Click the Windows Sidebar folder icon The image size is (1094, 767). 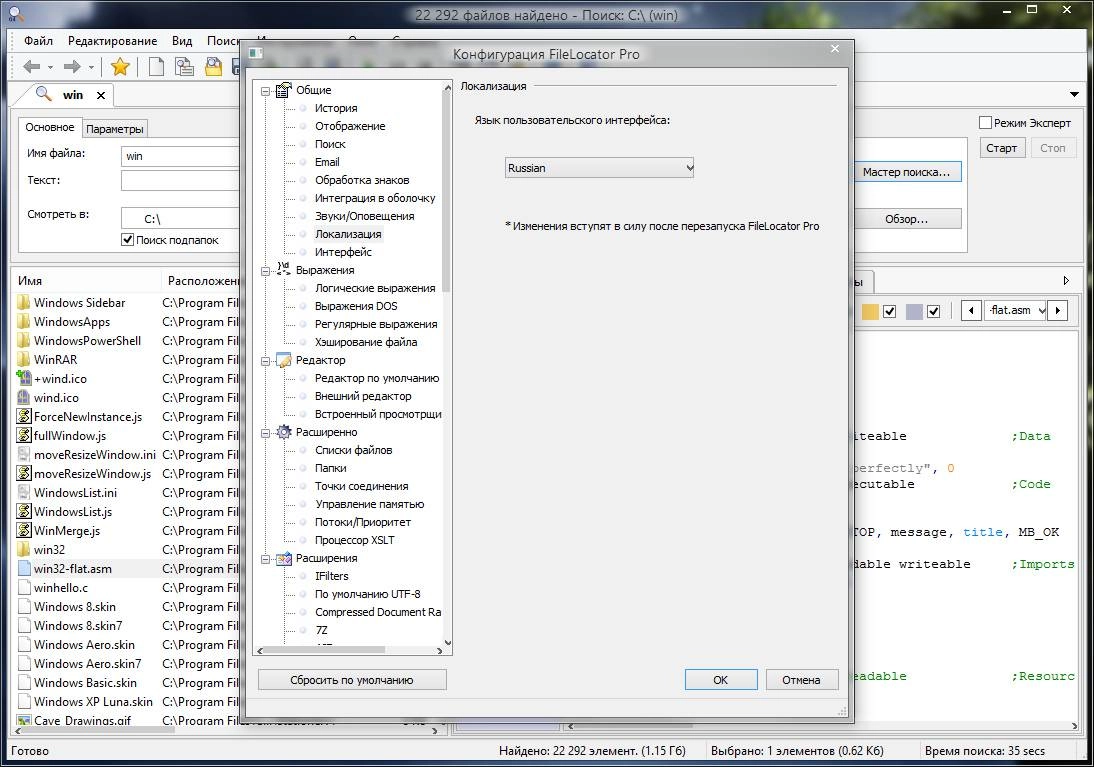(24, 302)
